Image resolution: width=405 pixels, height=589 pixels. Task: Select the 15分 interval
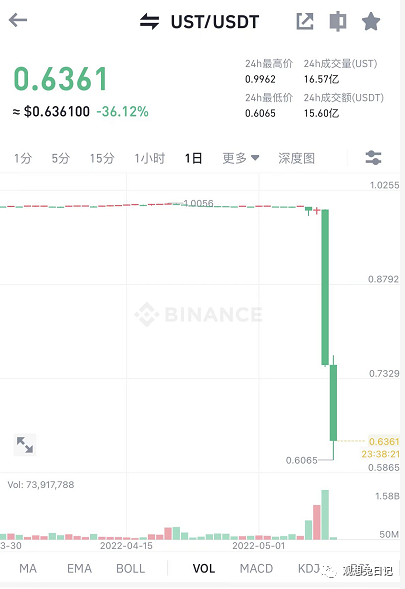(102, 158)
